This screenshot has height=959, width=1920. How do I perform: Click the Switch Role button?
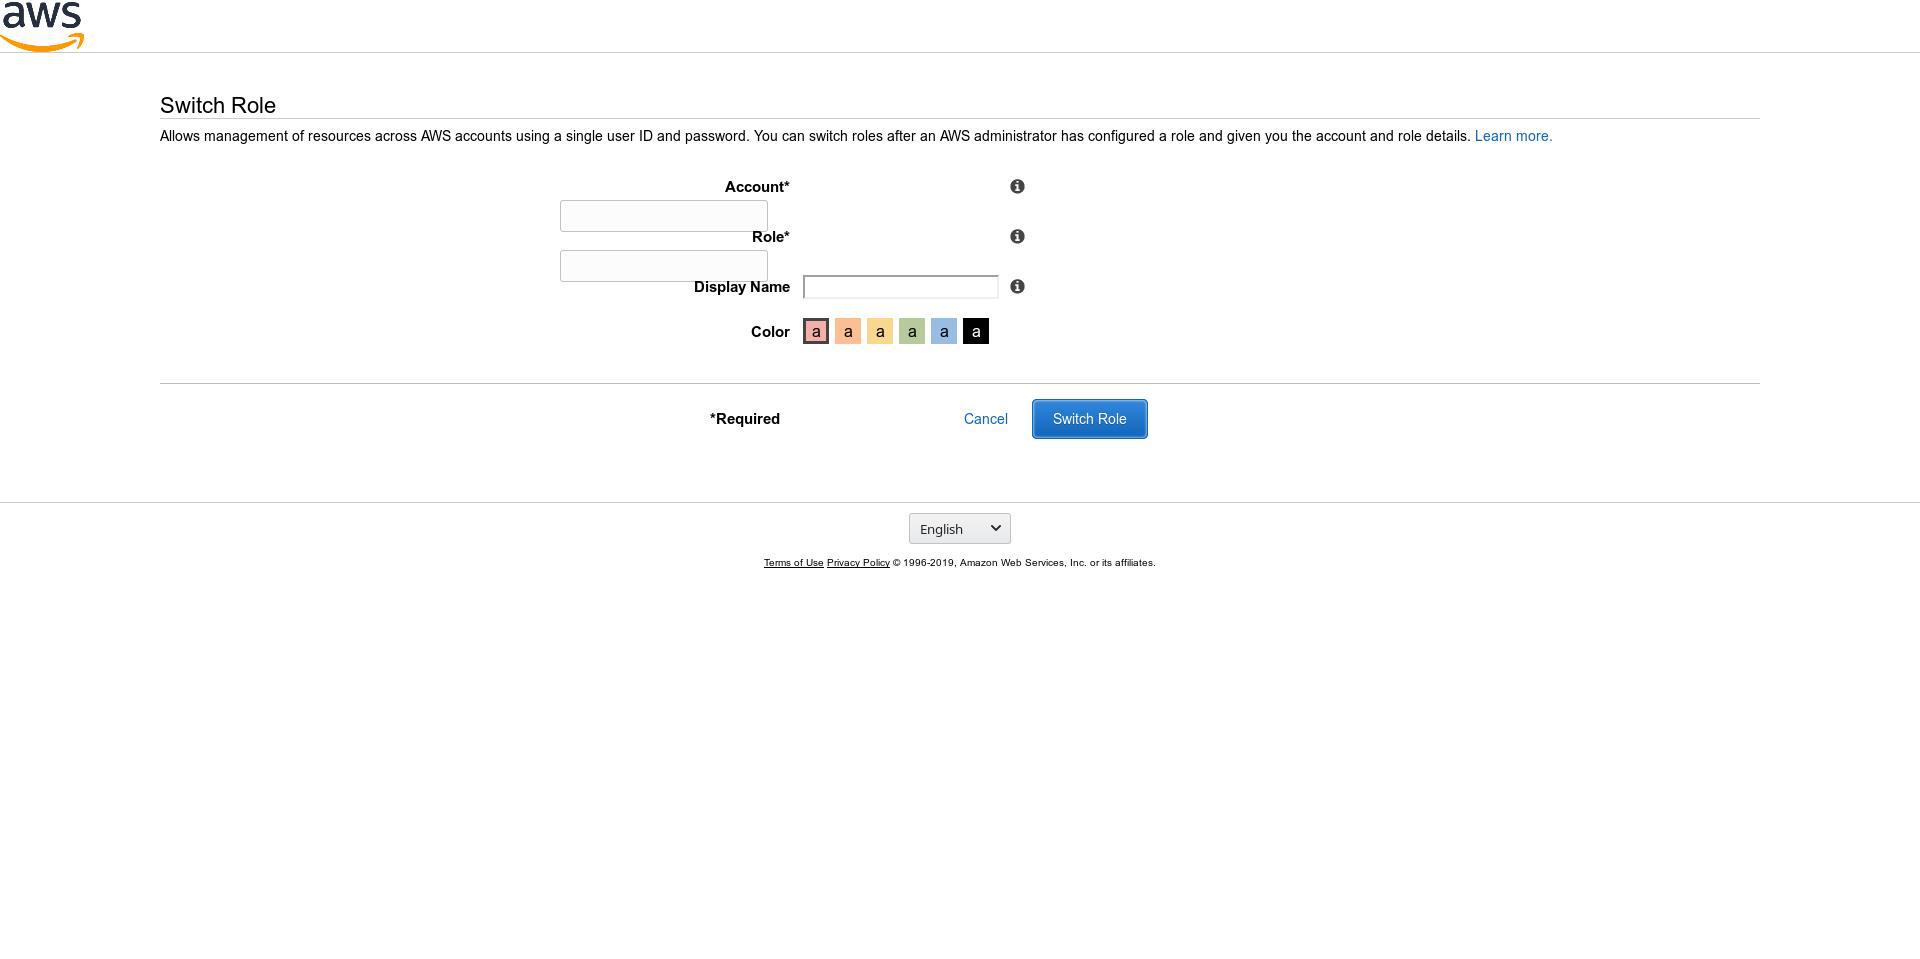pyautogui.click(x=1089, y=419)
